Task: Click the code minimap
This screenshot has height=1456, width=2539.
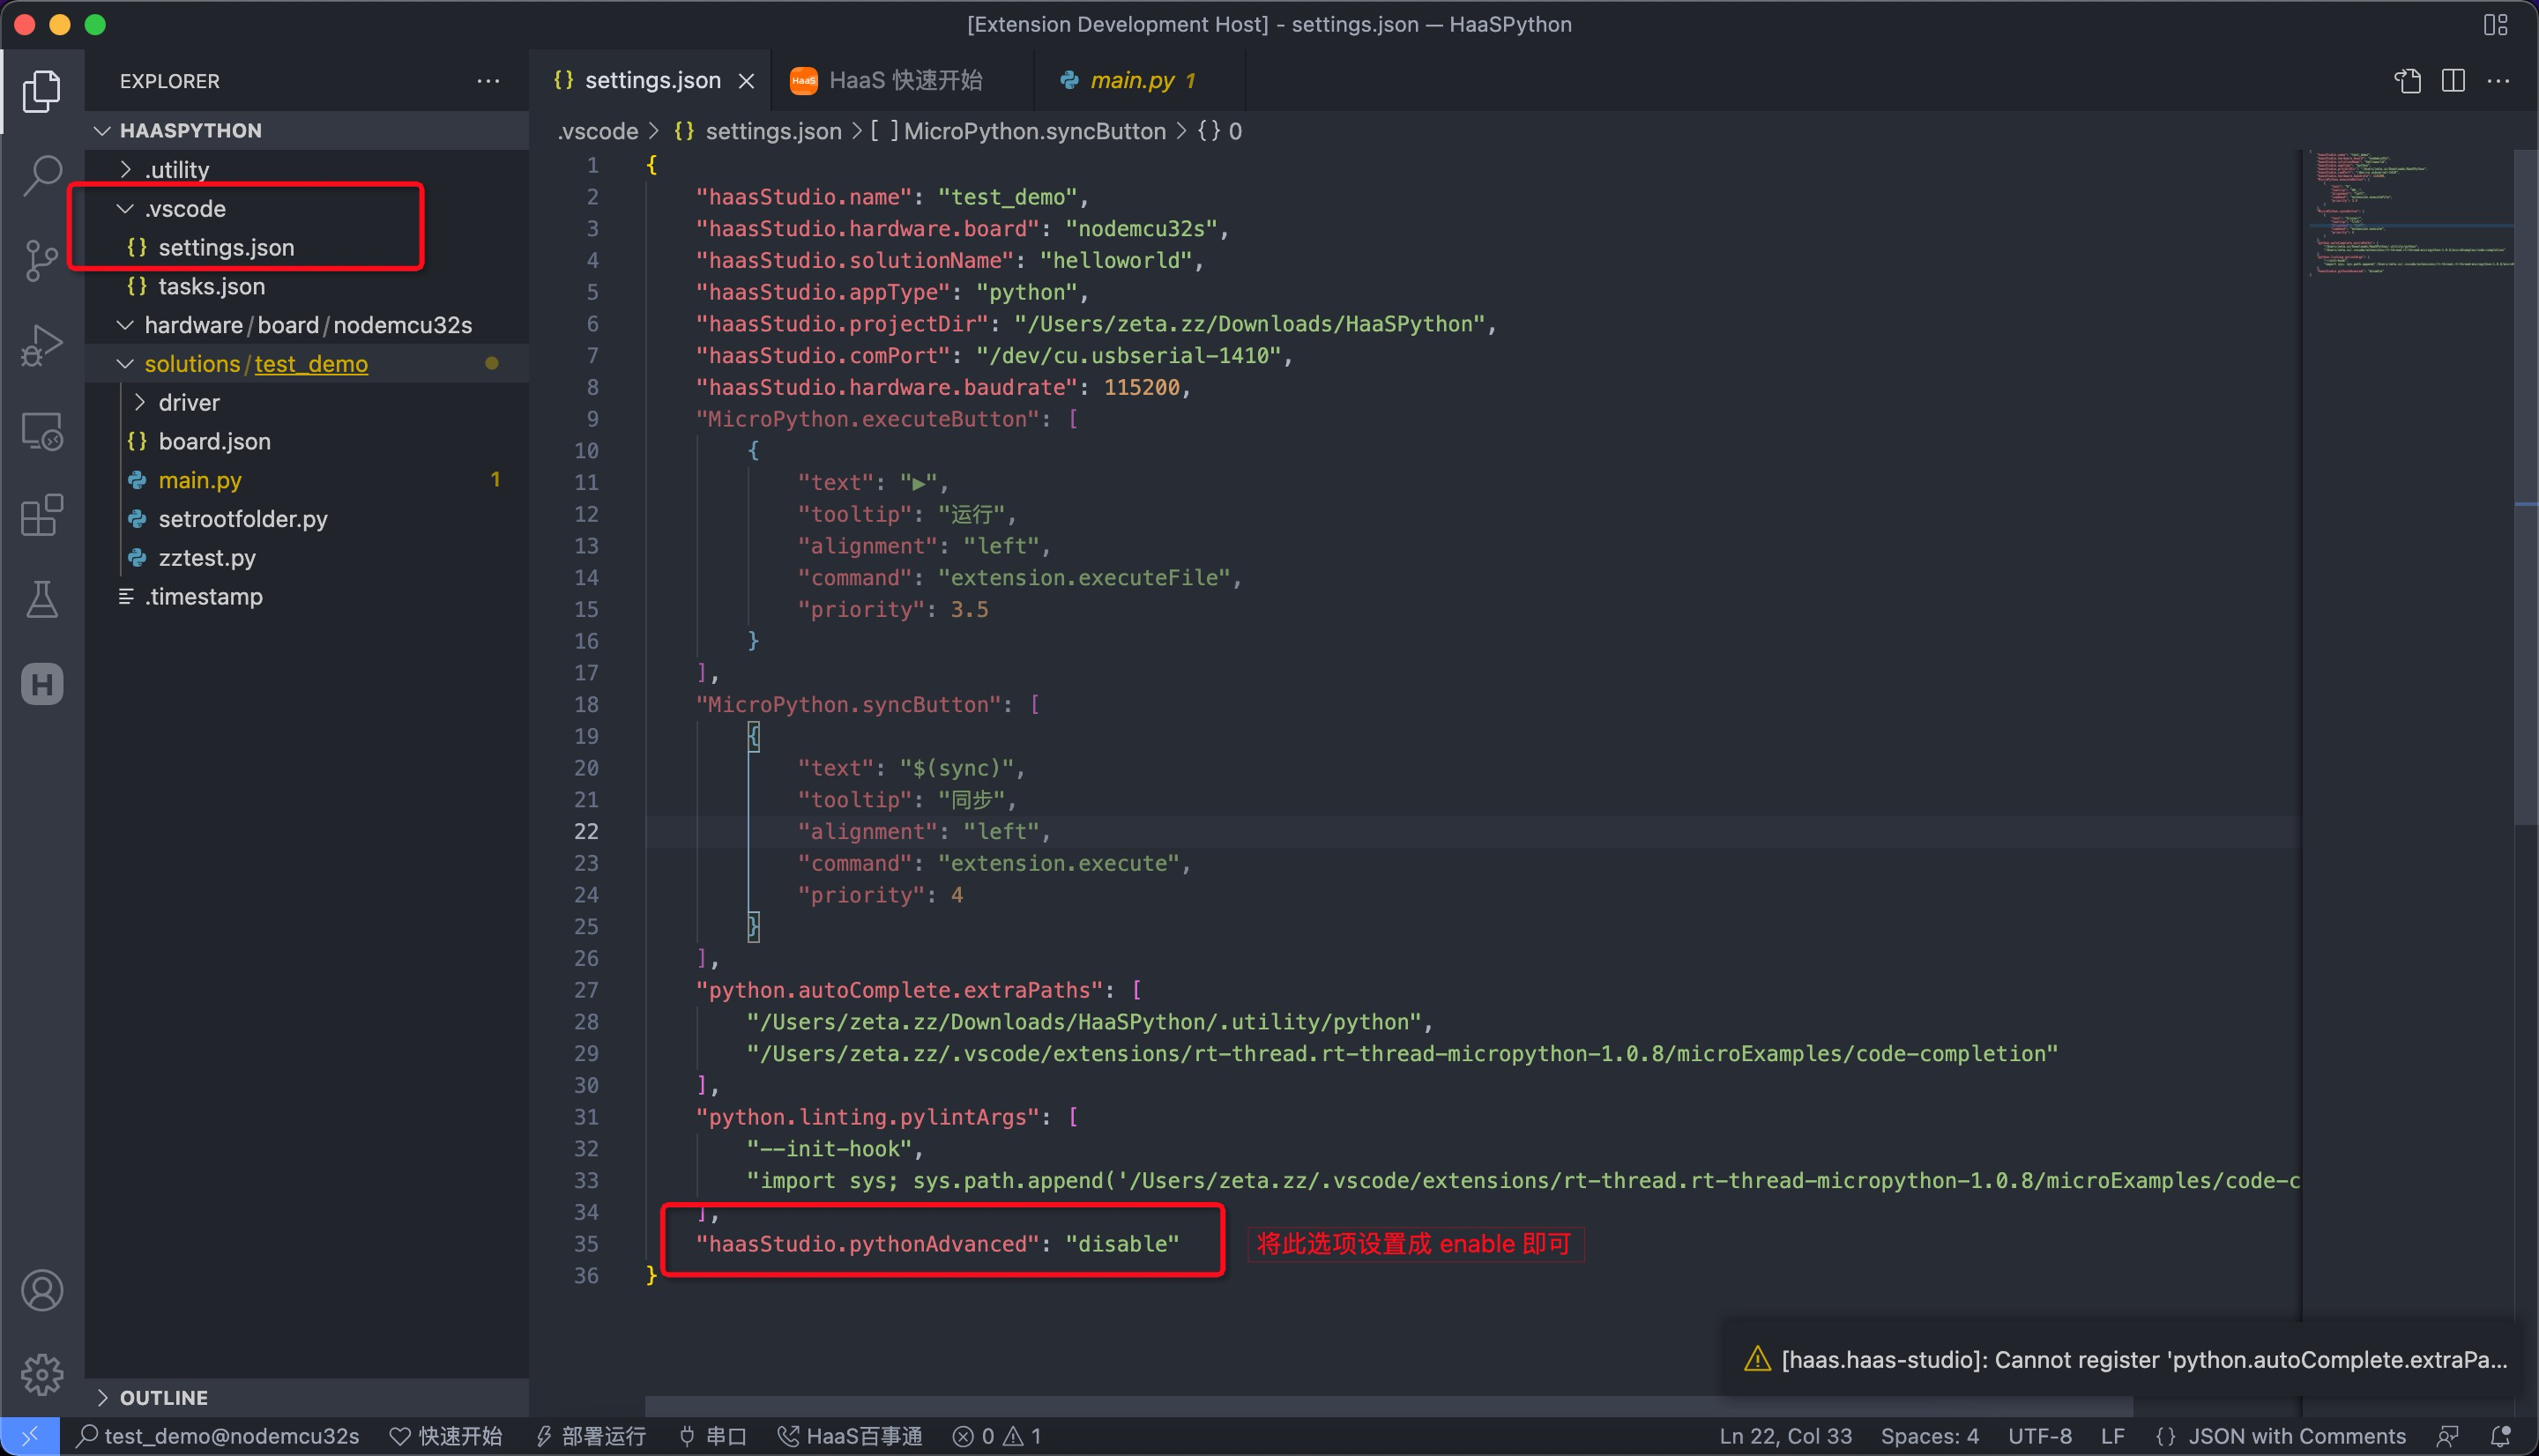Action: click(2409, 212)
